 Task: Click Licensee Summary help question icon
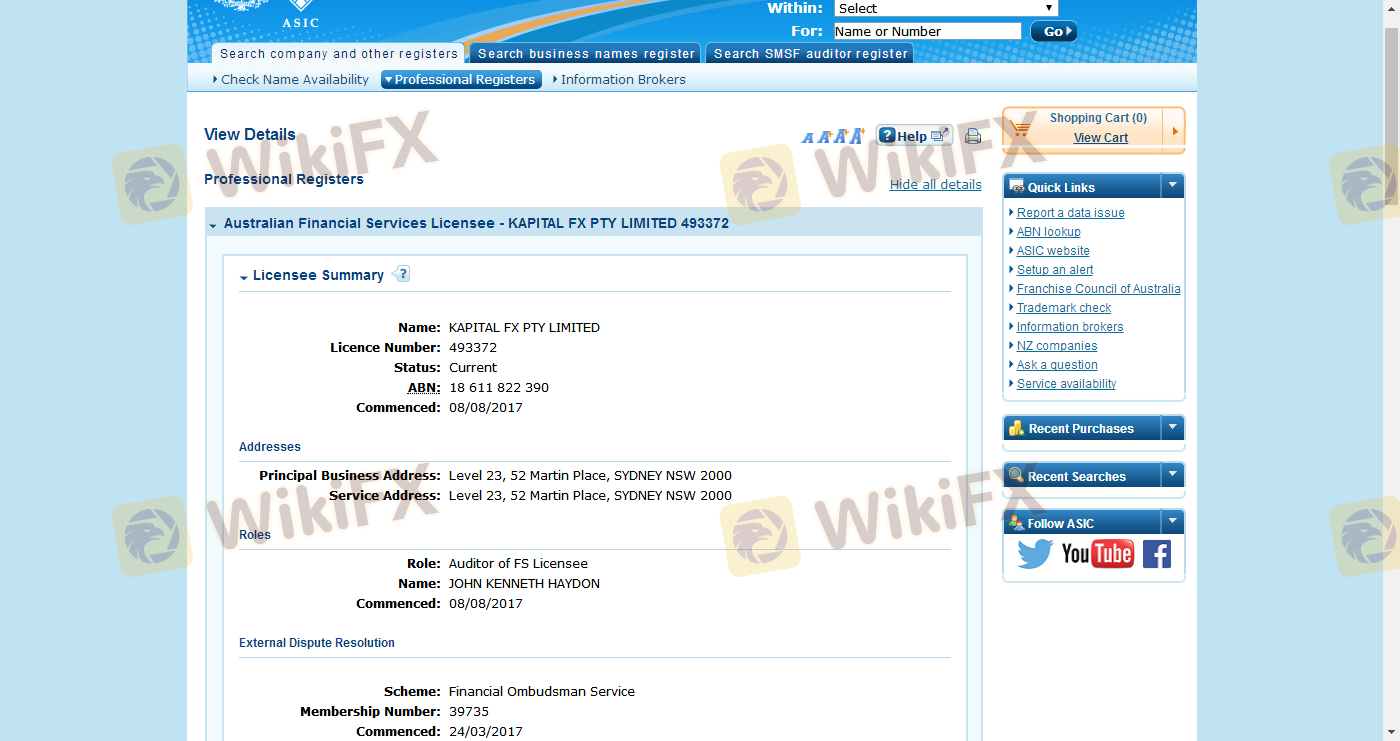coord(401,274)
